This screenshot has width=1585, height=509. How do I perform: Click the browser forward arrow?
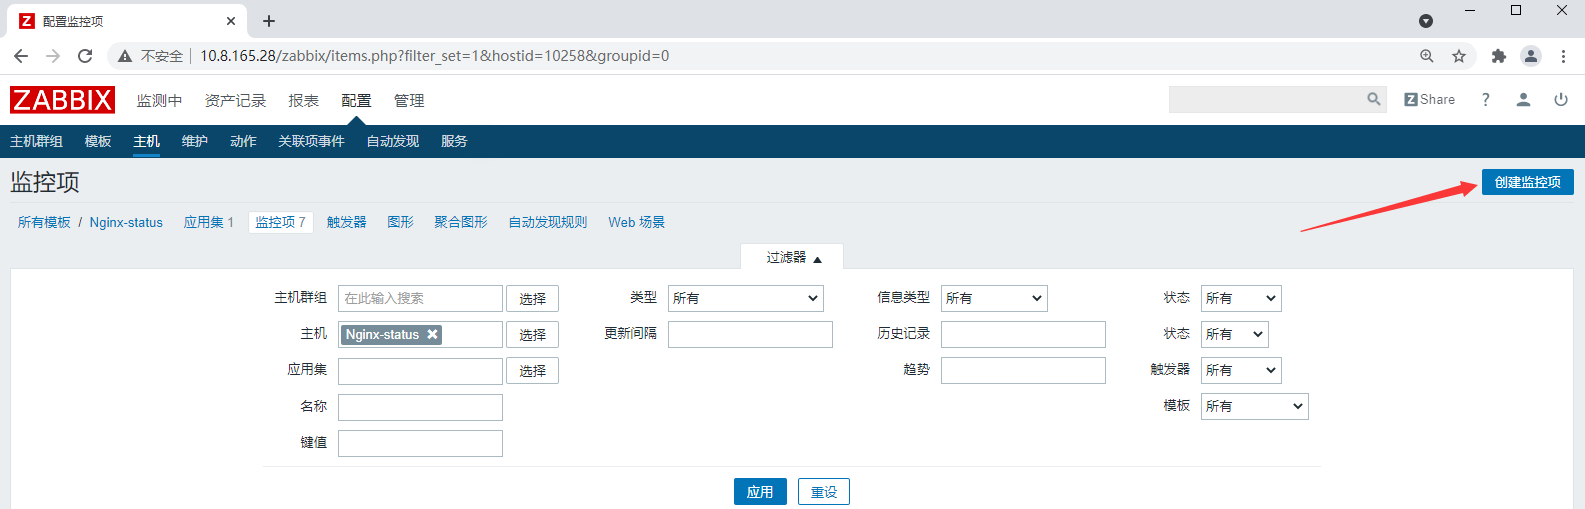(x=53, y=56)
